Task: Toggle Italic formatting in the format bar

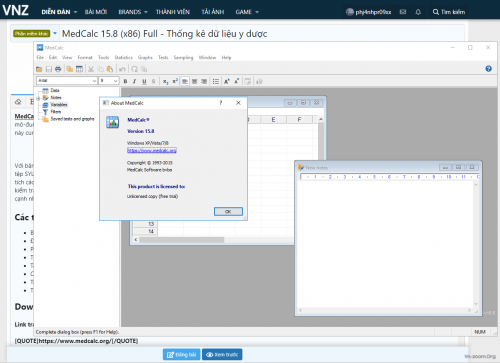Action: tap(135, 81)
